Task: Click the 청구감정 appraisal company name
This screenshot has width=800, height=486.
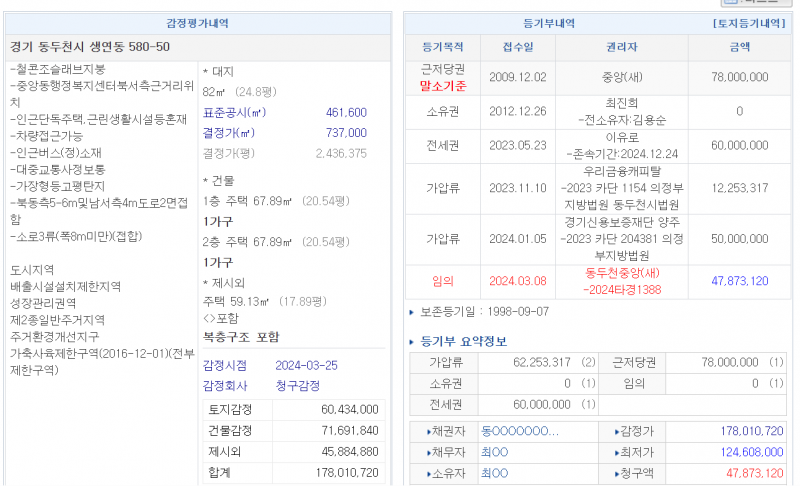Action: tap(298, 385)
